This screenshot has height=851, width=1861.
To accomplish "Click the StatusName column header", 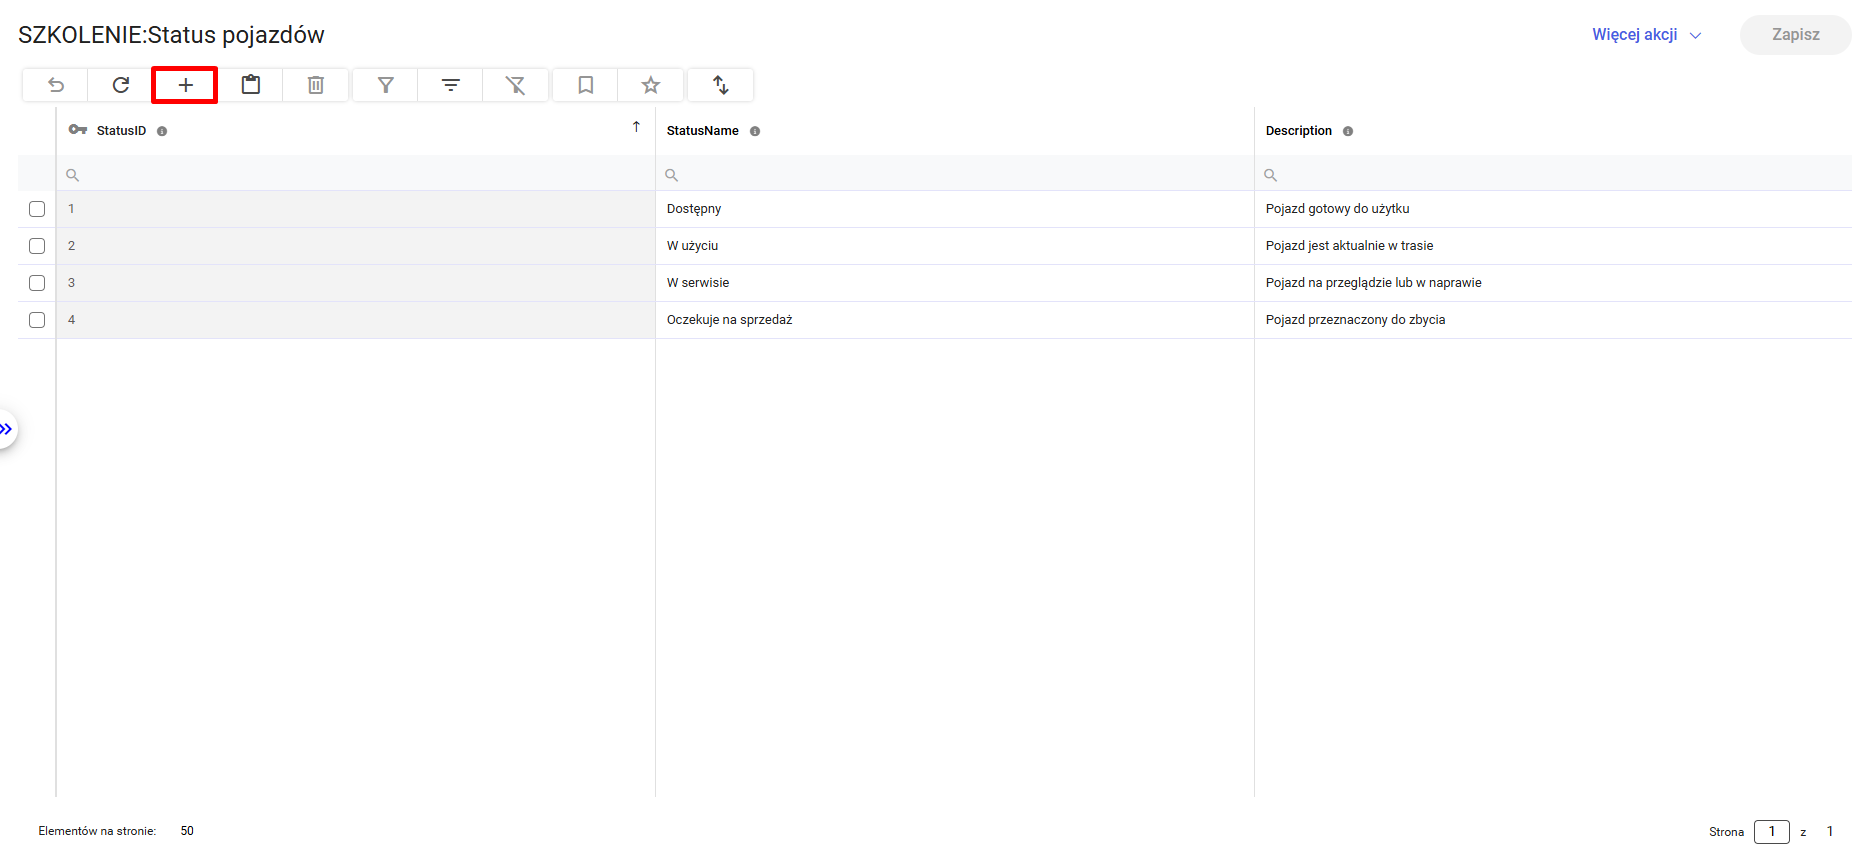I will pos(703,131).
